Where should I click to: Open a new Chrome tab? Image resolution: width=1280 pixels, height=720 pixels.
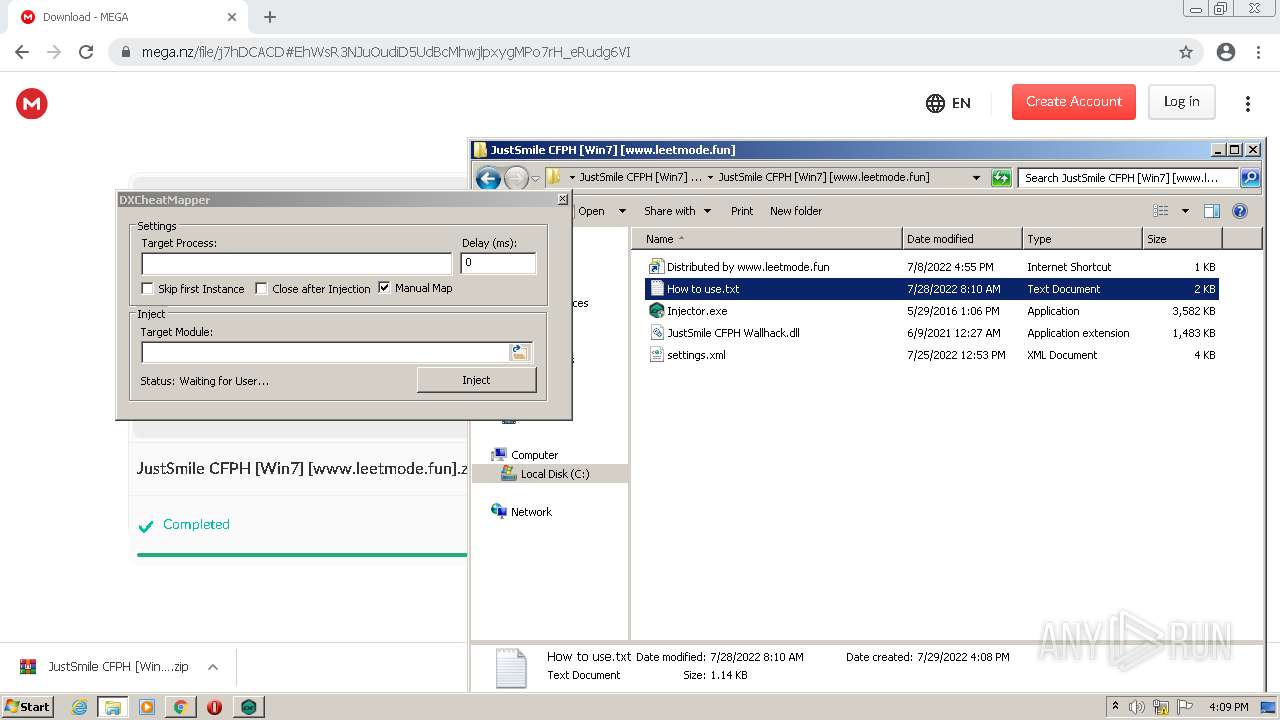point(270,17)
